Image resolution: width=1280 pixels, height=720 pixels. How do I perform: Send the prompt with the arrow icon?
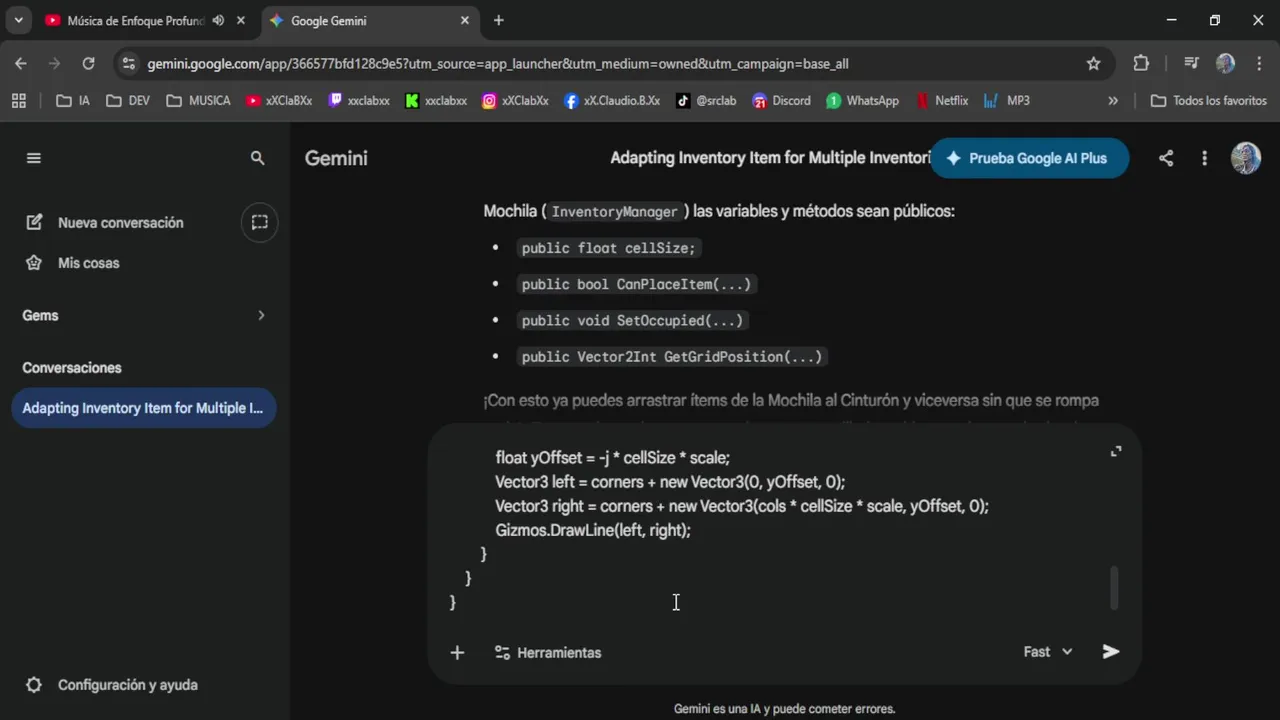tap(1110, 652)
